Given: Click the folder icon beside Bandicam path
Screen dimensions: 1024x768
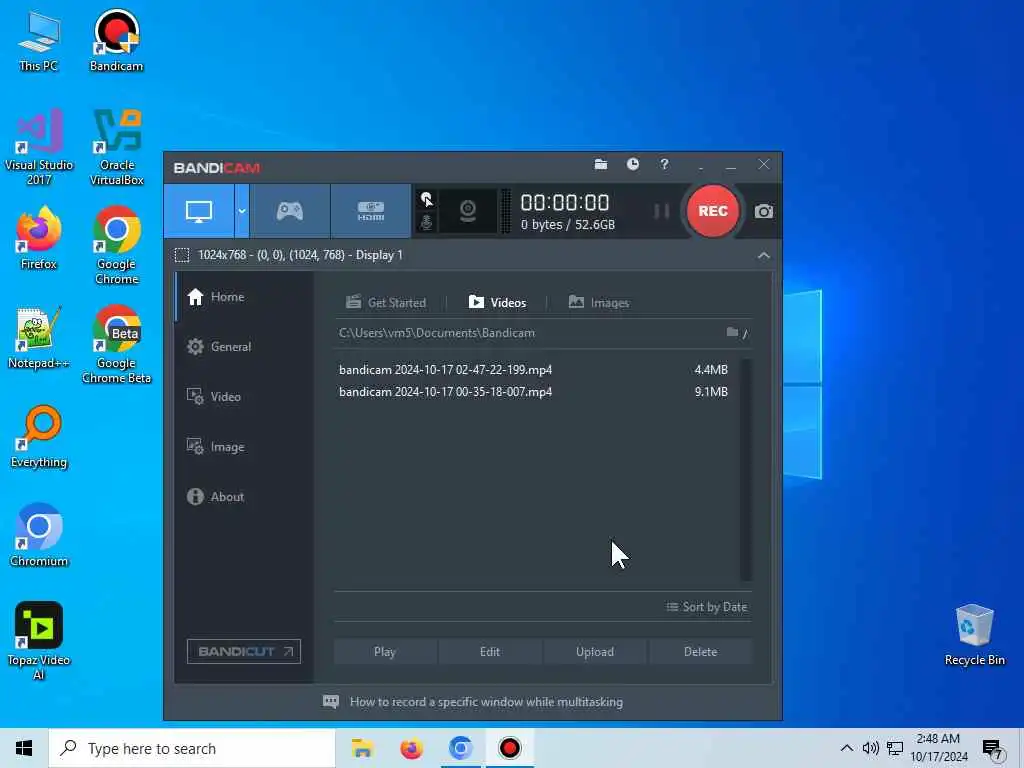Looking at the screenshot, I should [x=732, y=332].
